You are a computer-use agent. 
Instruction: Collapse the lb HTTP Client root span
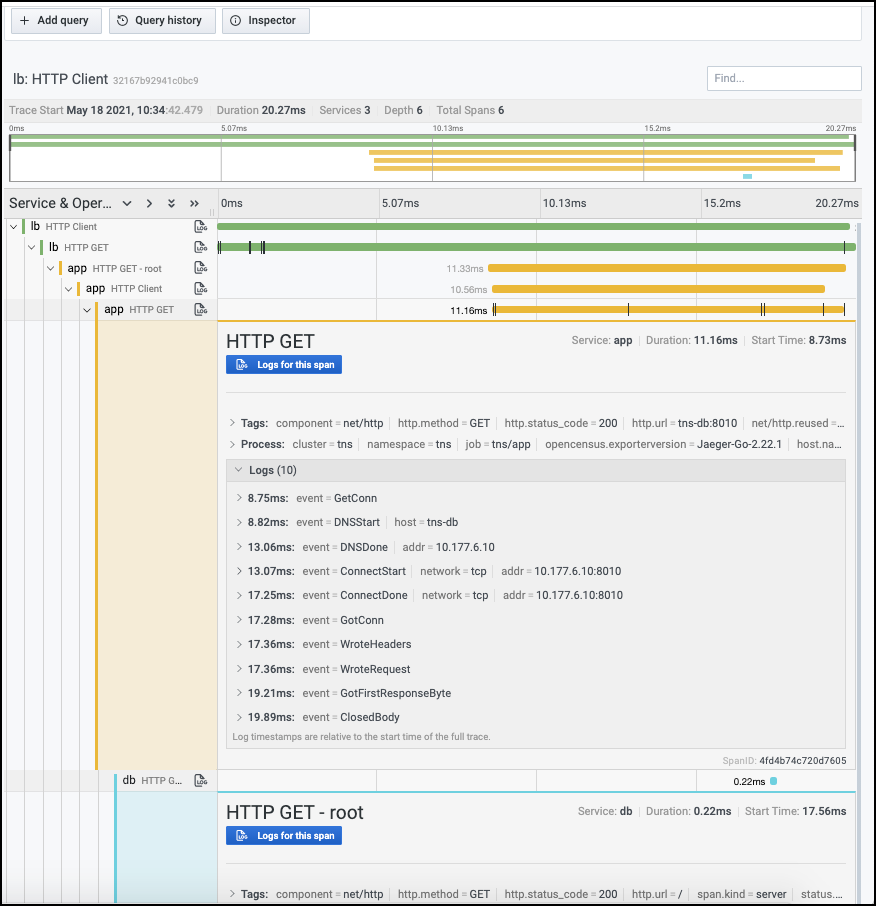point(13,227)
